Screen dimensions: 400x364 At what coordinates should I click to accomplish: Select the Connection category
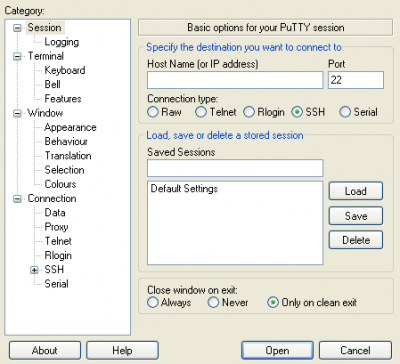coord(52,199)
